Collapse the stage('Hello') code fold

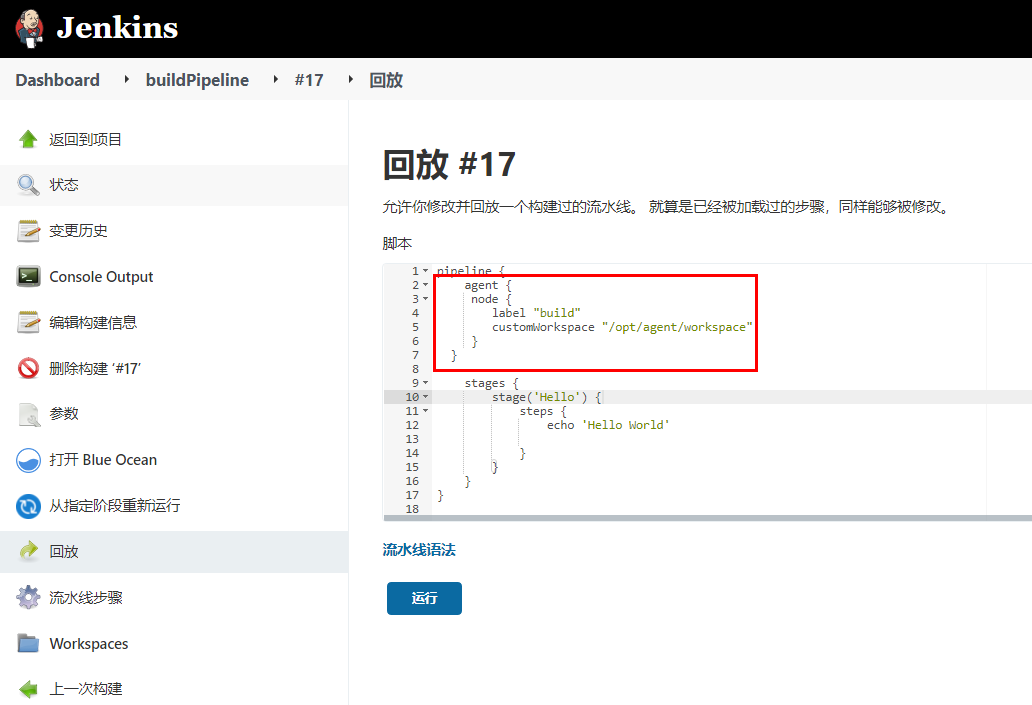pos(427,396)
